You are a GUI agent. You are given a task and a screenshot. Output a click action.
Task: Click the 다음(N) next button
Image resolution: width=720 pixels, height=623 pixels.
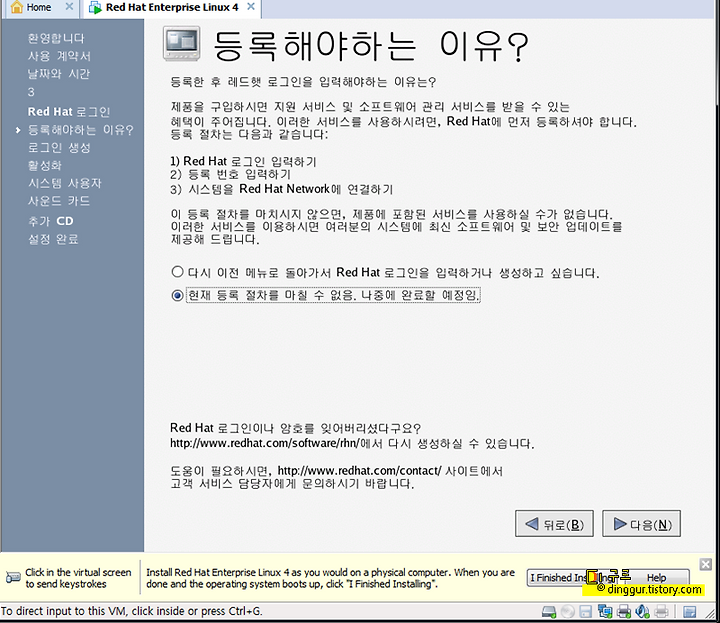tap(641, 523)
